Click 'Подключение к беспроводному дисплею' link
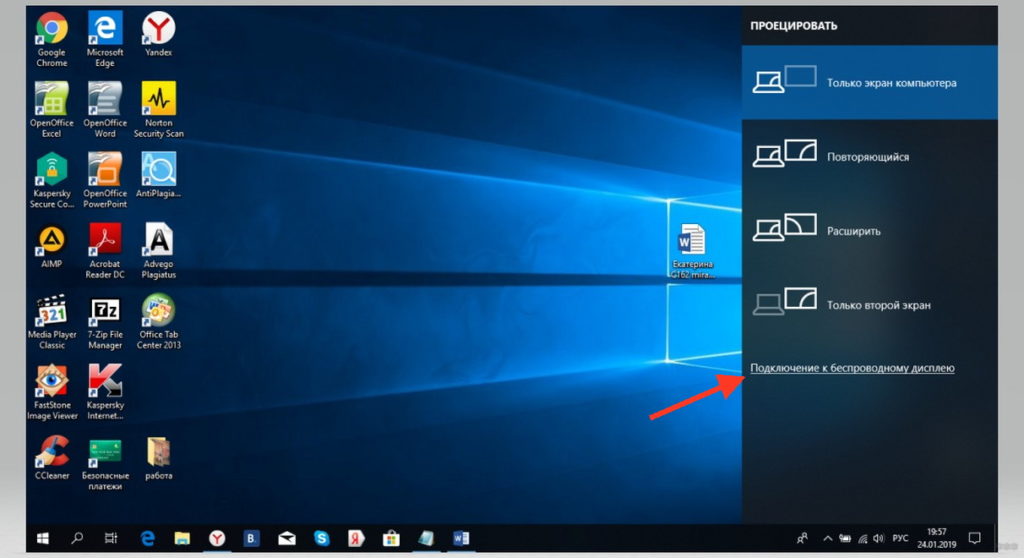 tap(852, 368)
